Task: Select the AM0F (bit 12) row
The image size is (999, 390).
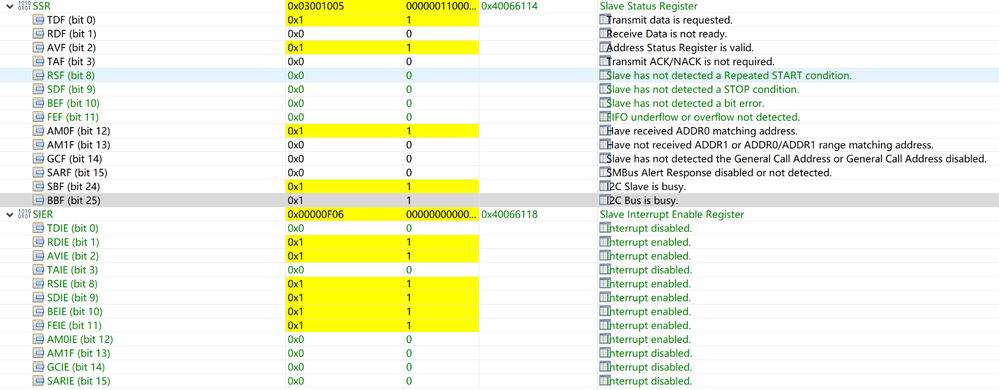Action: click(500, 131)
